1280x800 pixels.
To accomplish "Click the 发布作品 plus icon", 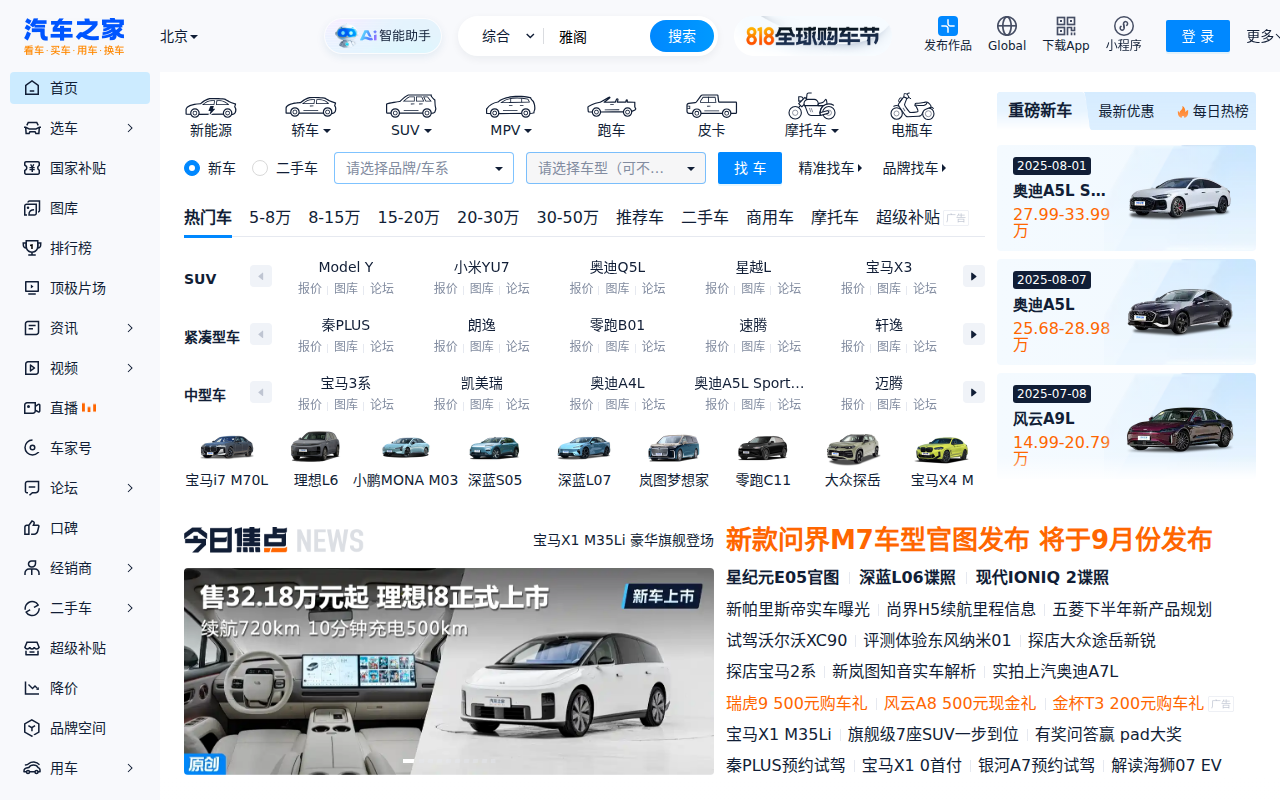I will pos(948,27).
